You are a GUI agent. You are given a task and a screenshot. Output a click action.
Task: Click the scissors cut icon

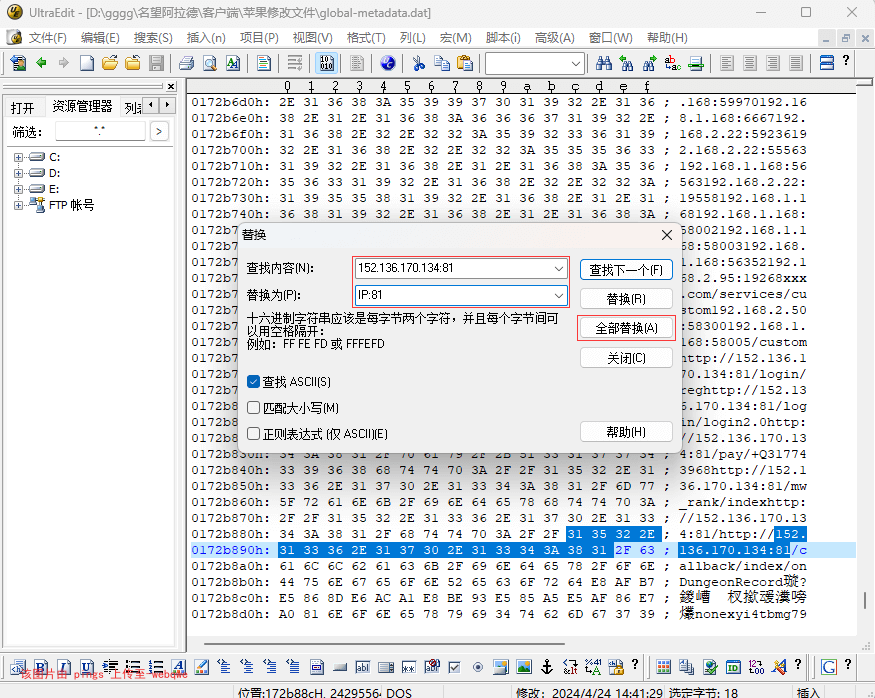coord(419,62)
